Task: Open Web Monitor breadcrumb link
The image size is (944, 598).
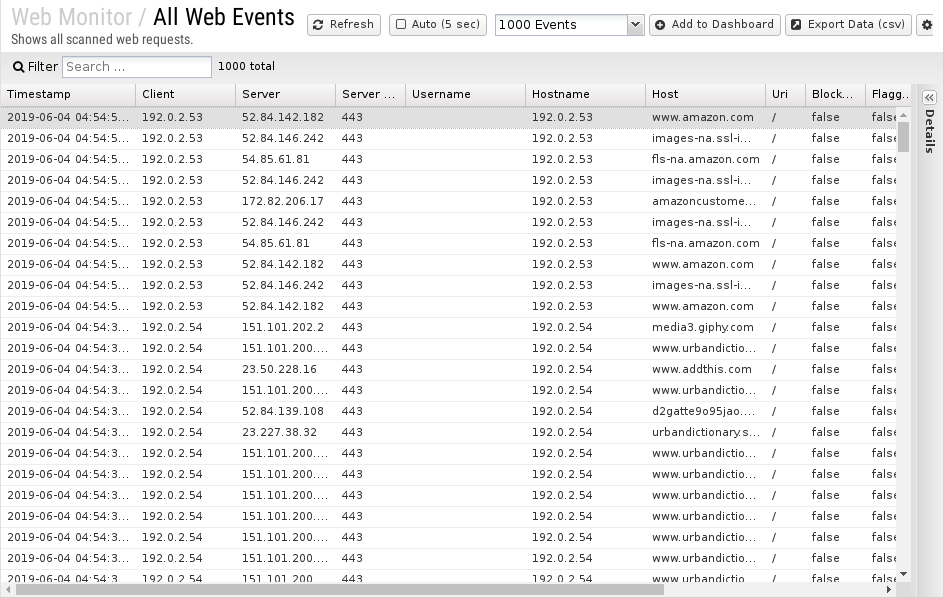Action: (x=71, y=17)
